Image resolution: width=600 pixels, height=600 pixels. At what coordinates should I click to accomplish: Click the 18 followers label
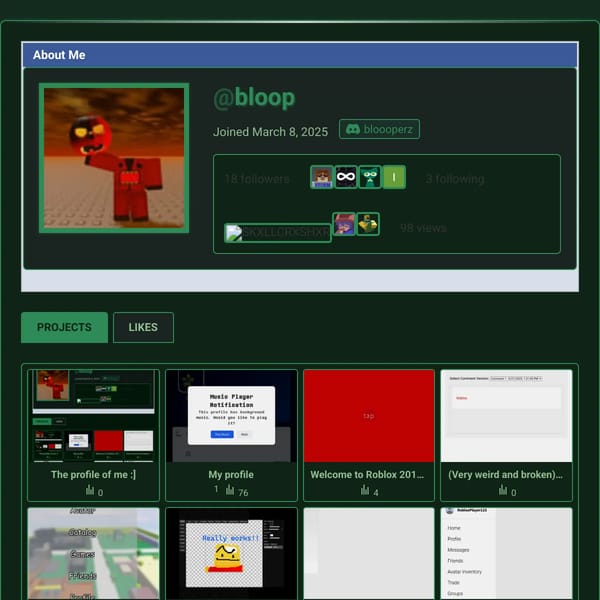tap(257, 179)
